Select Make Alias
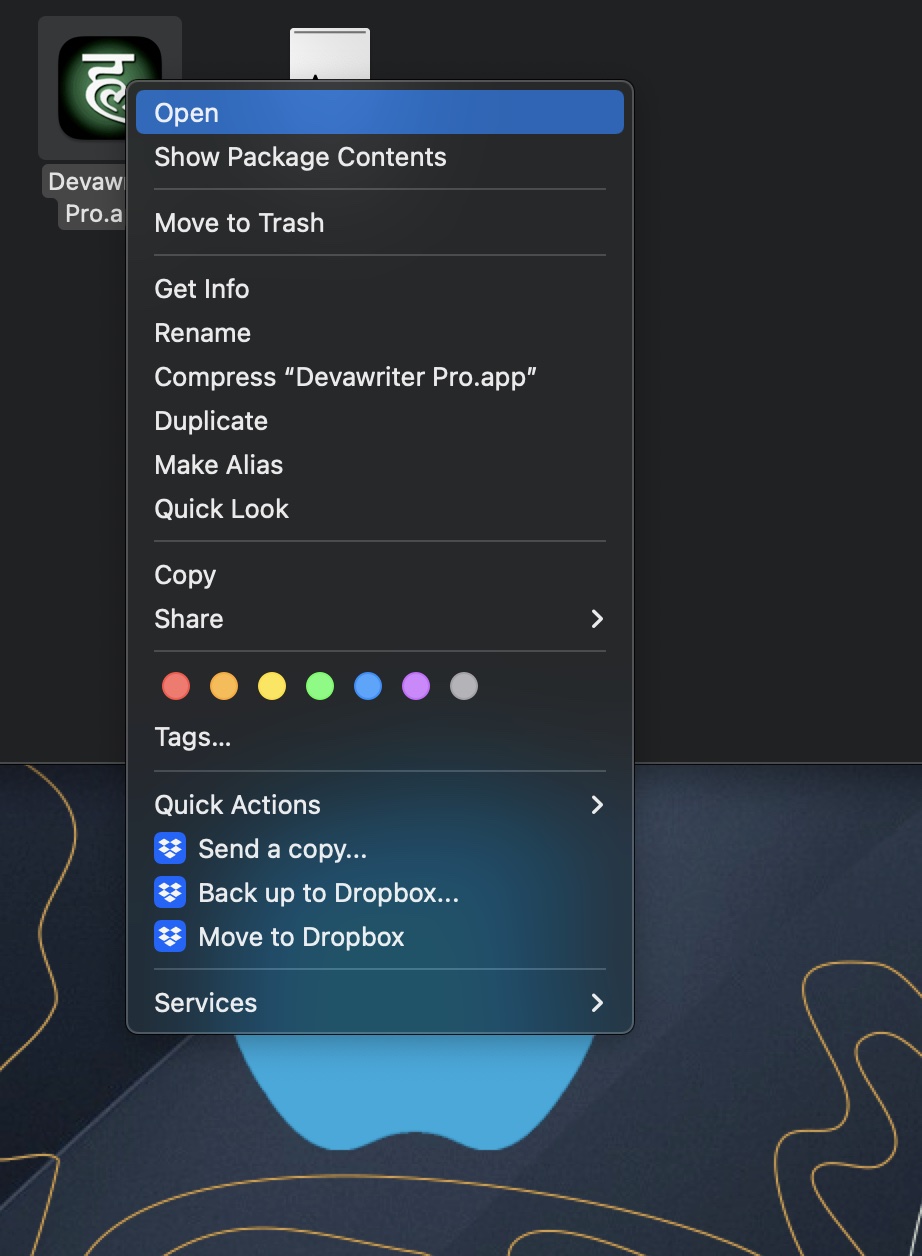922x1256 pixels. point(380,465)
